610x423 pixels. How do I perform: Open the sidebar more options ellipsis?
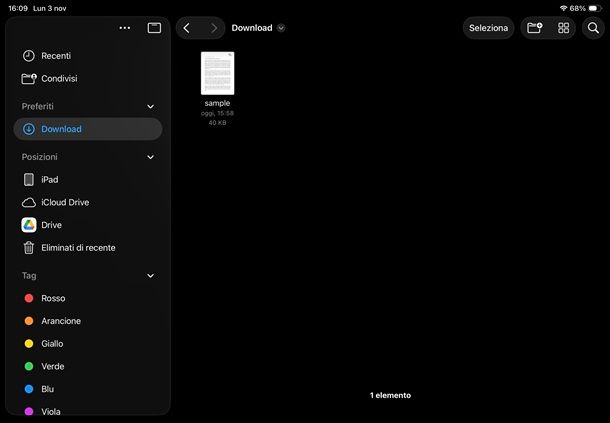click(124, 28)
